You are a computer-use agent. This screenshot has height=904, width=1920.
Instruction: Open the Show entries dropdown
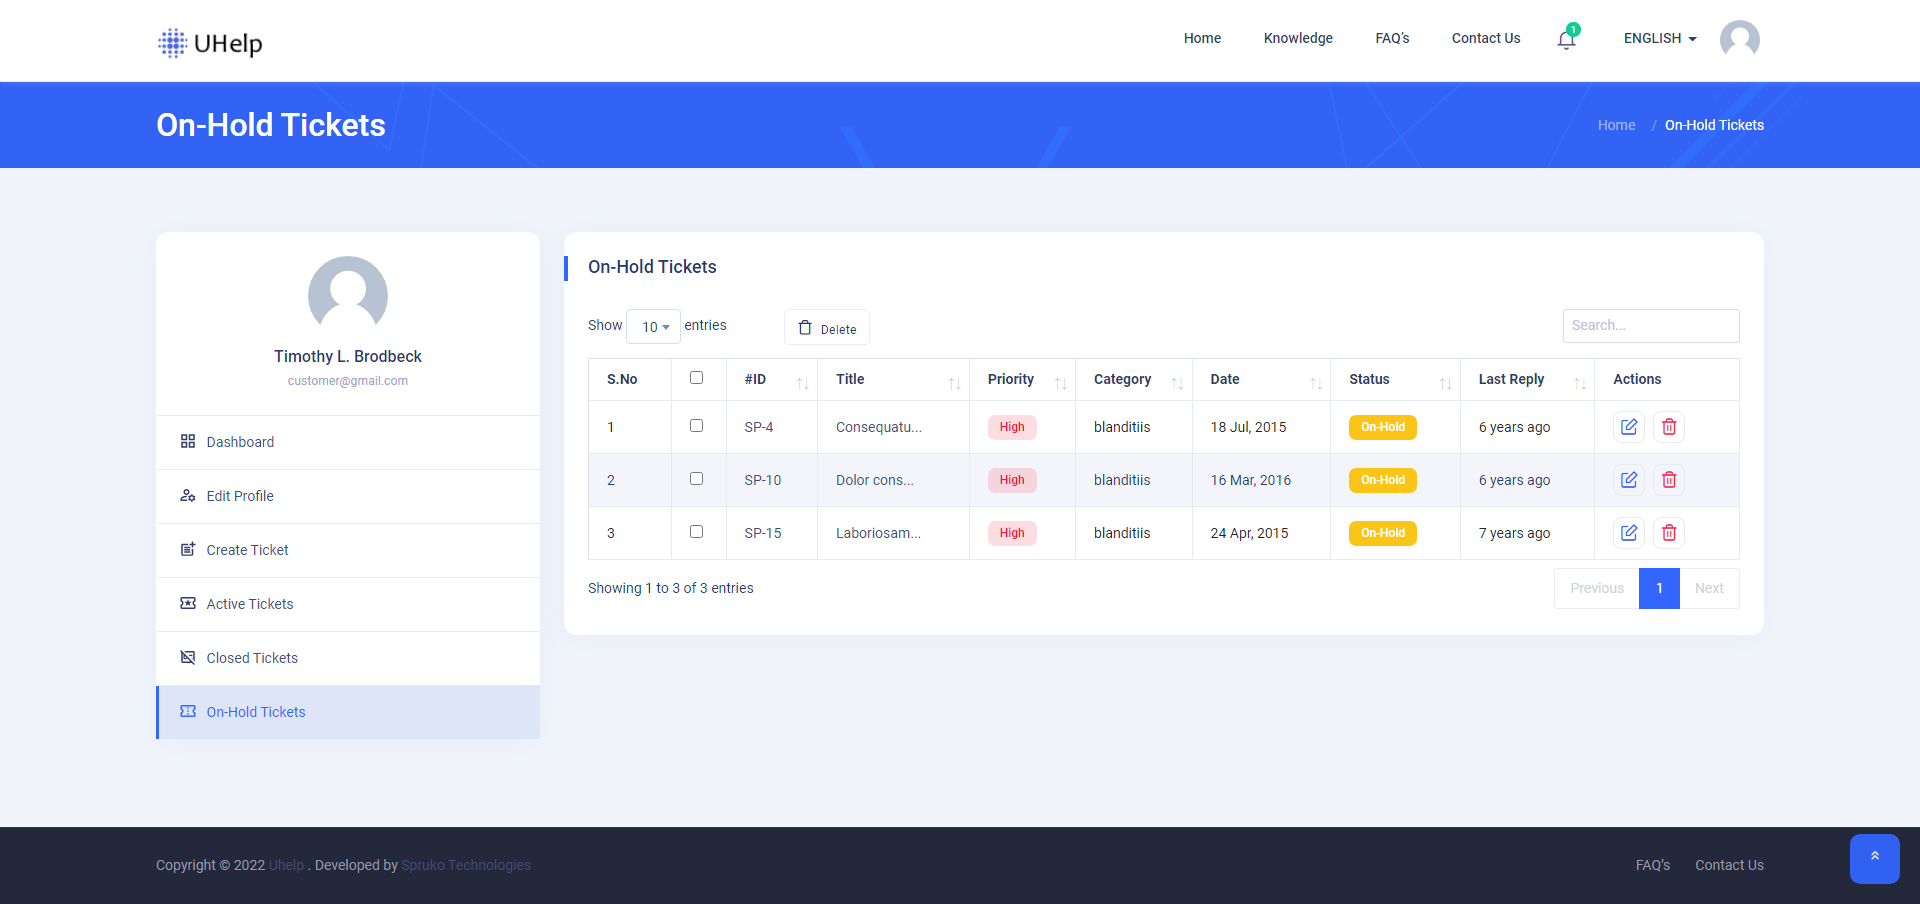point(652,327)
